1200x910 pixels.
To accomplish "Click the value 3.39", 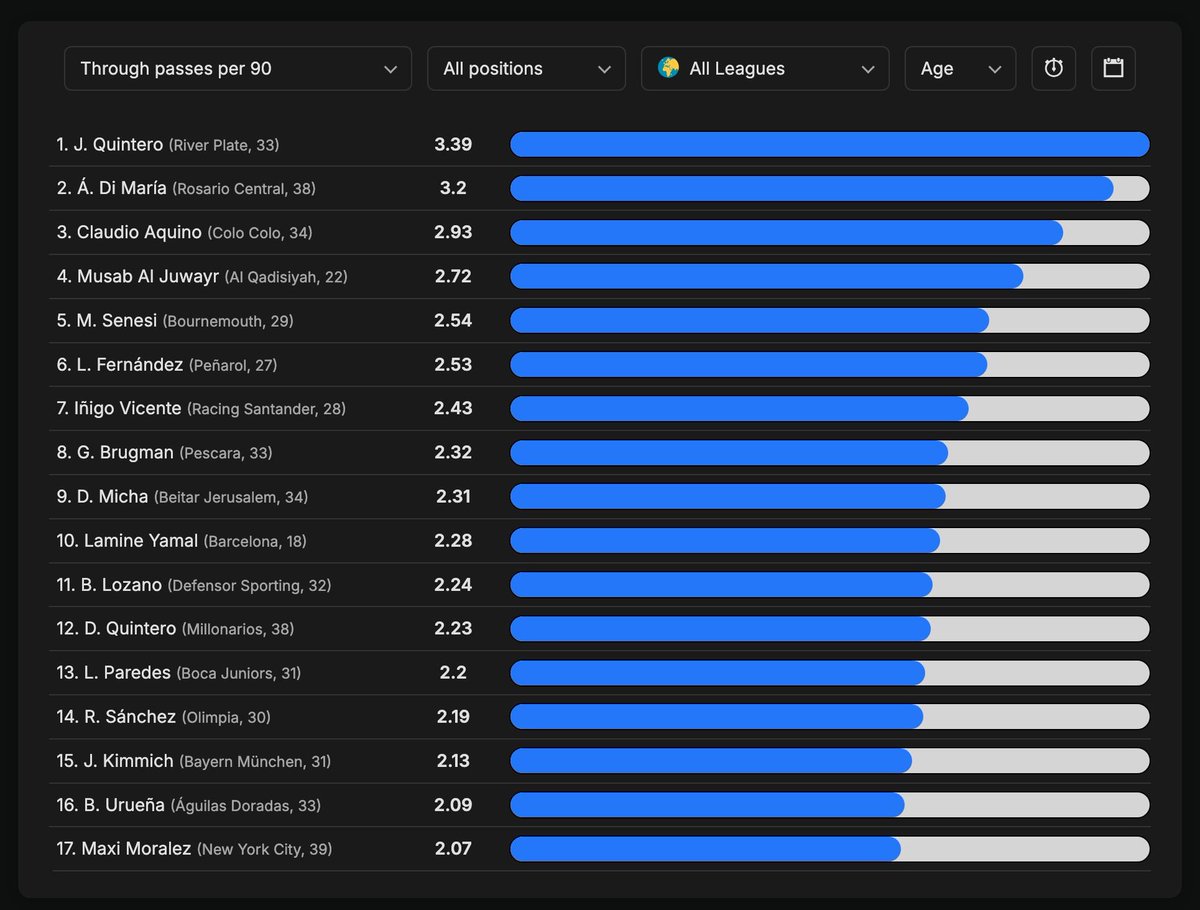I will pyautogui.click(x=453, y=144).
